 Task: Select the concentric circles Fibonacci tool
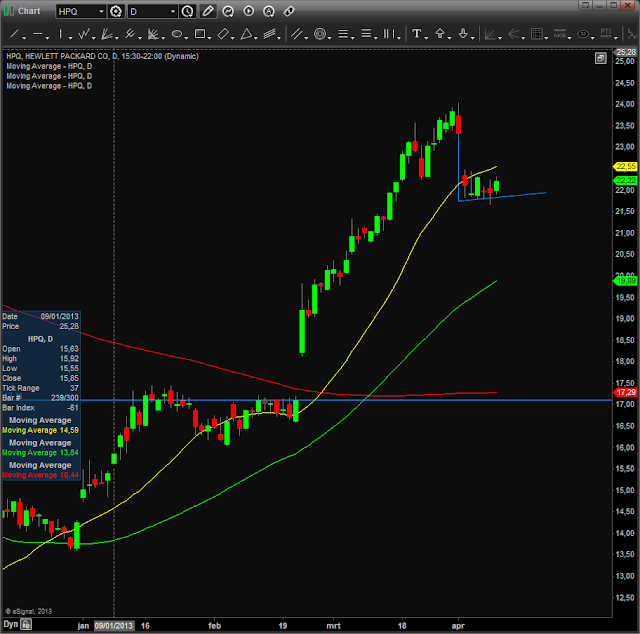(x=320, y=34)
